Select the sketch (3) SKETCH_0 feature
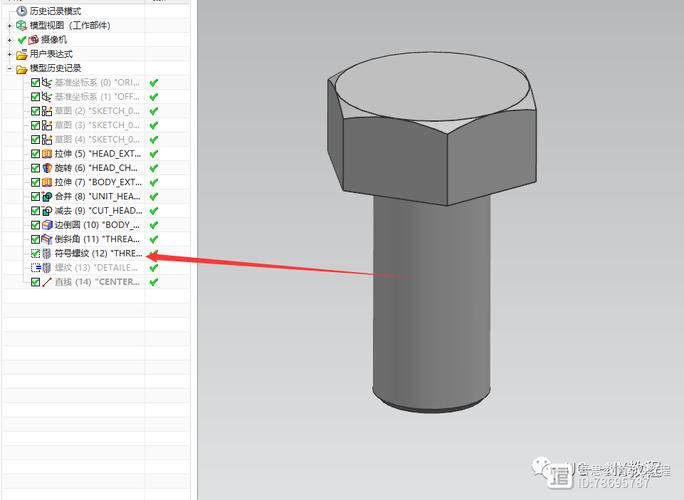 click(97, 125)
